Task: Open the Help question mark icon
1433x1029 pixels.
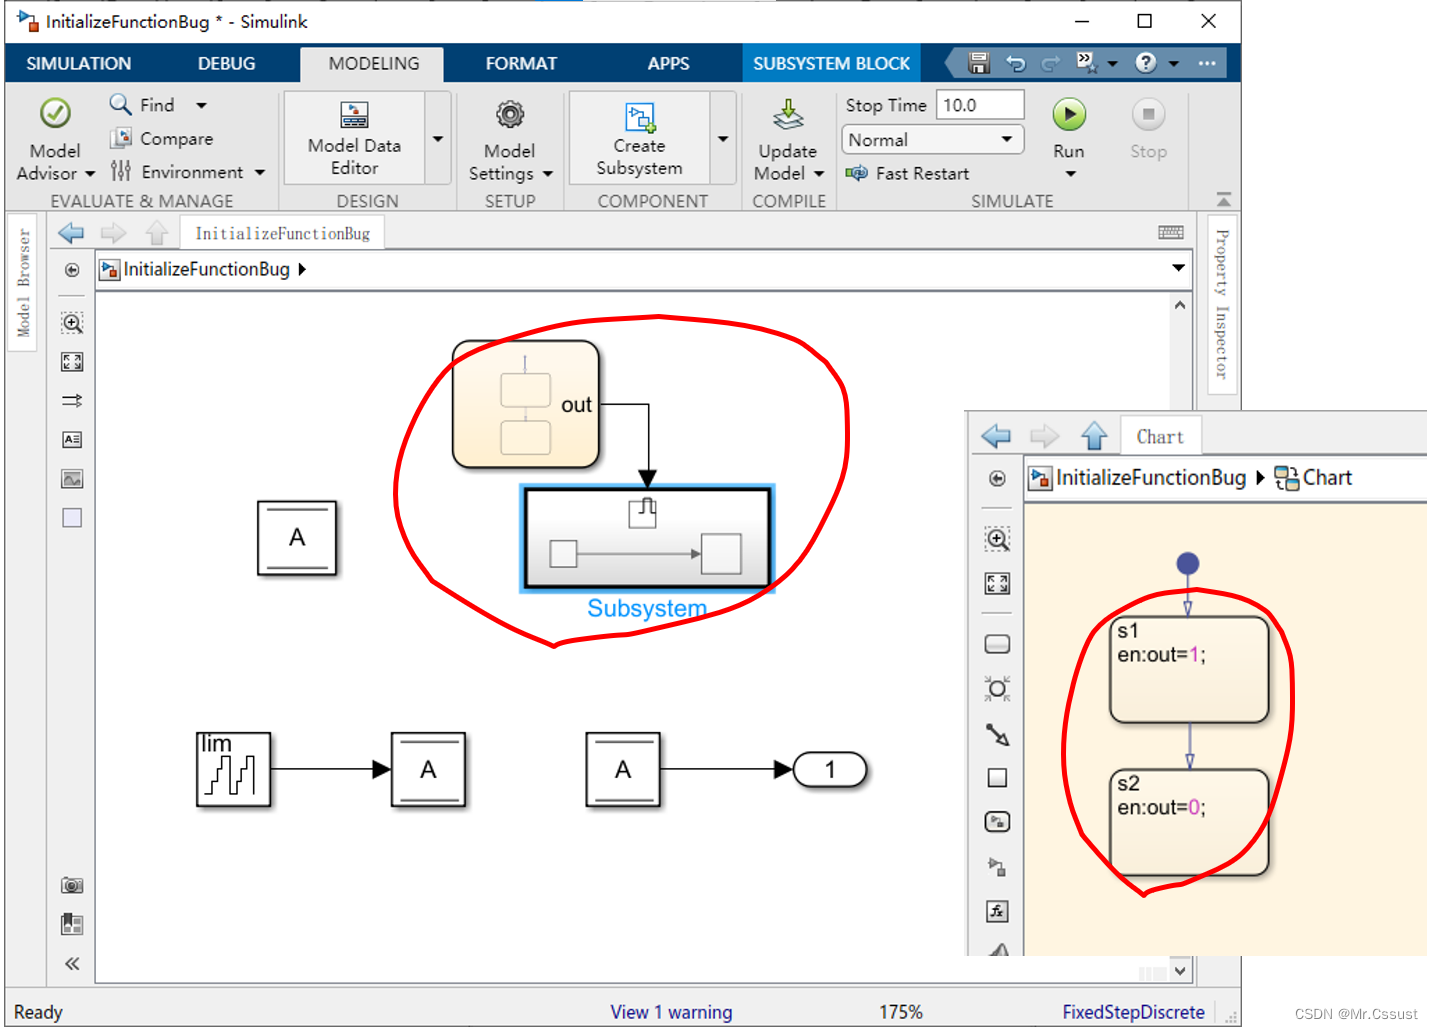Action: 1146,63
